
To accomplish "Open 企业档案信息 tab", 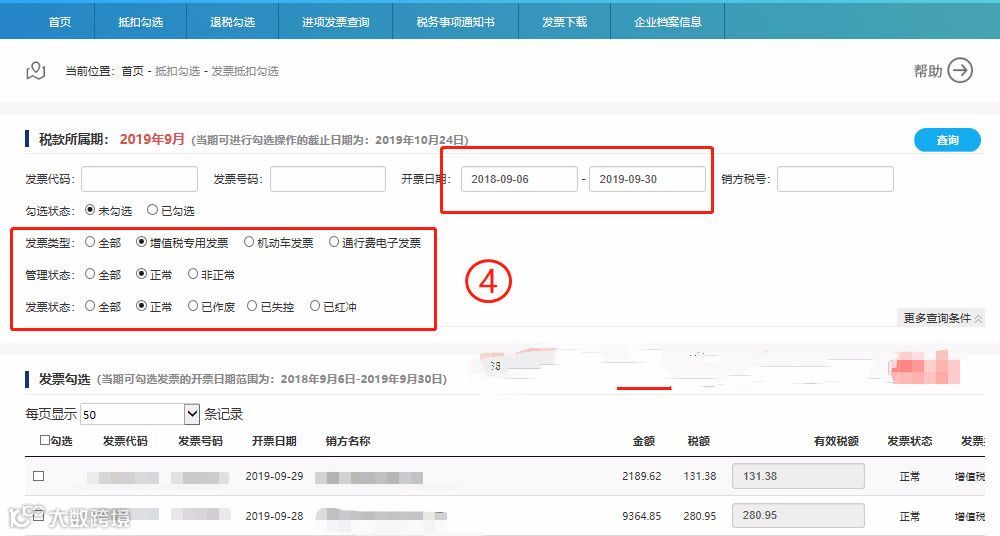I will (x=668, y=22).
